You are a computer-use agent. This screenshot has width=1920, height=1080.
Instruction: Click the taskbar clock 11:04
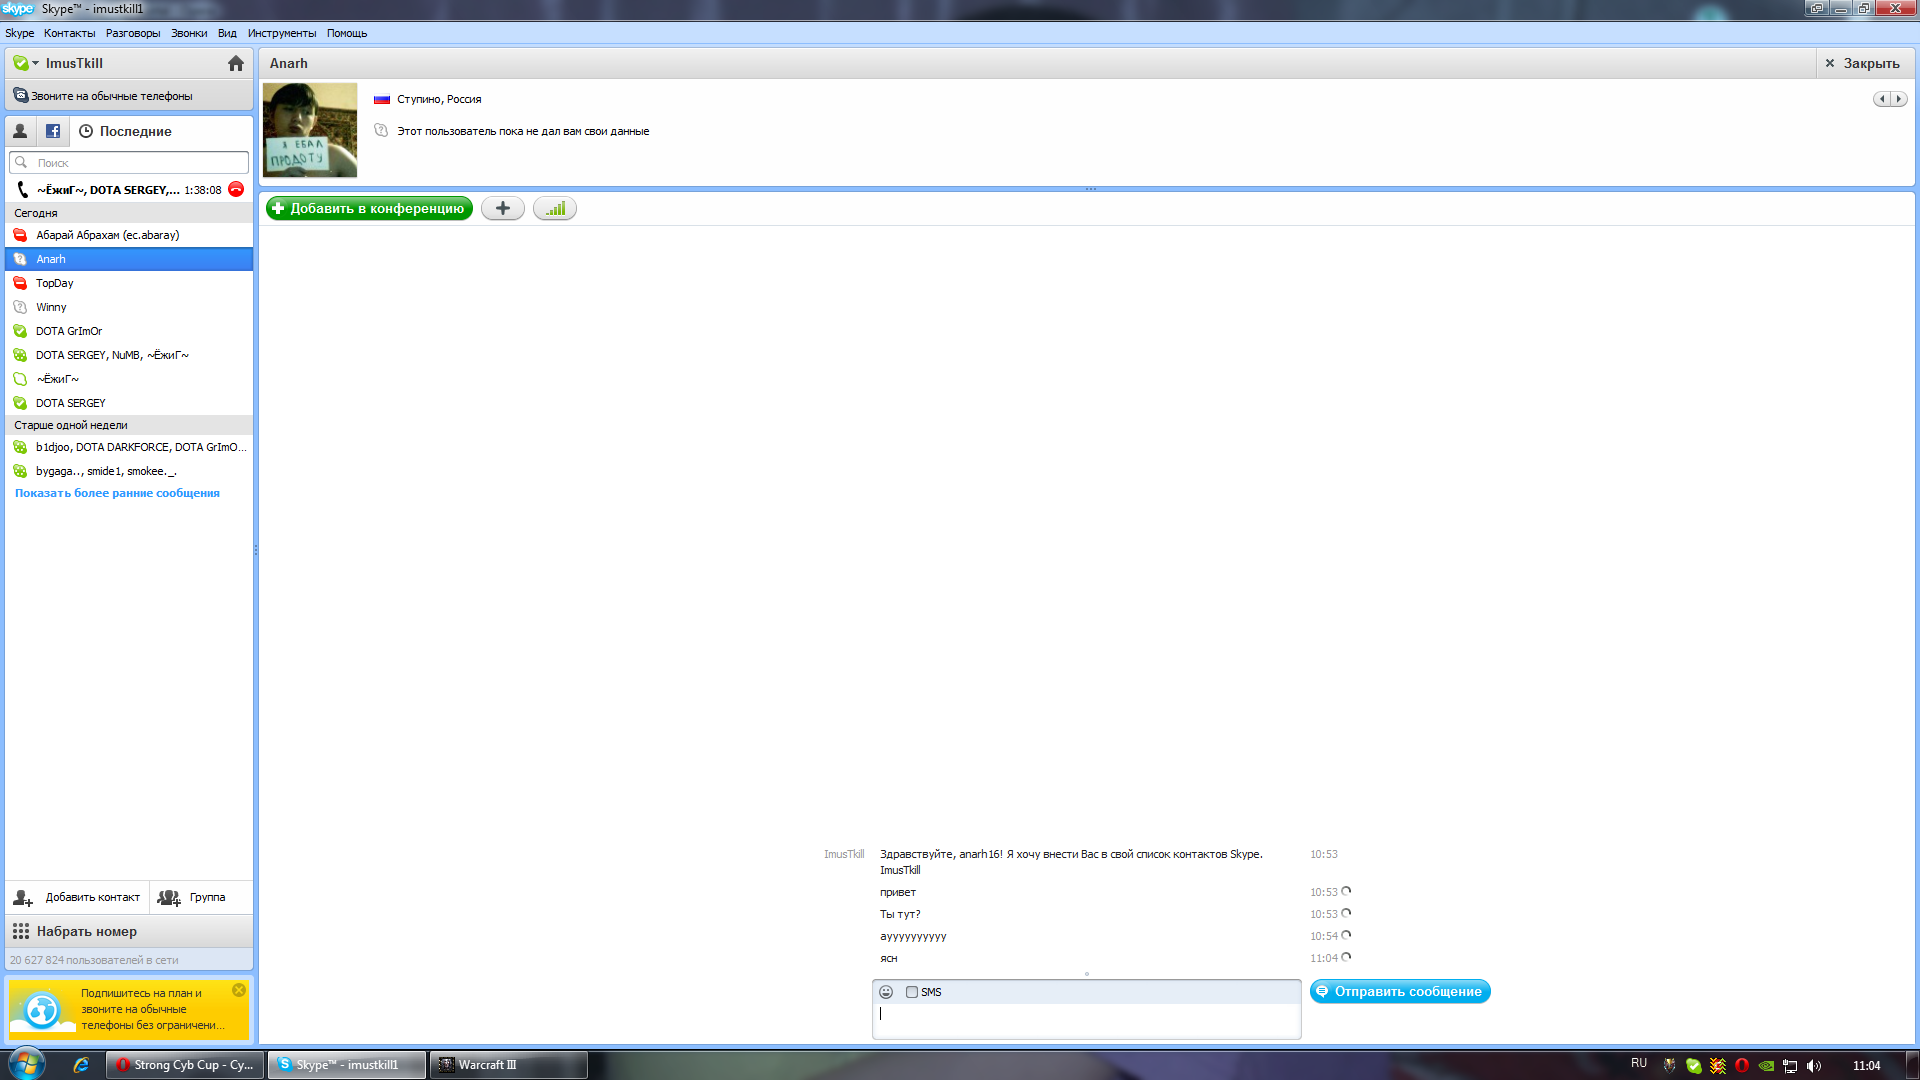pos(1866,1066)
